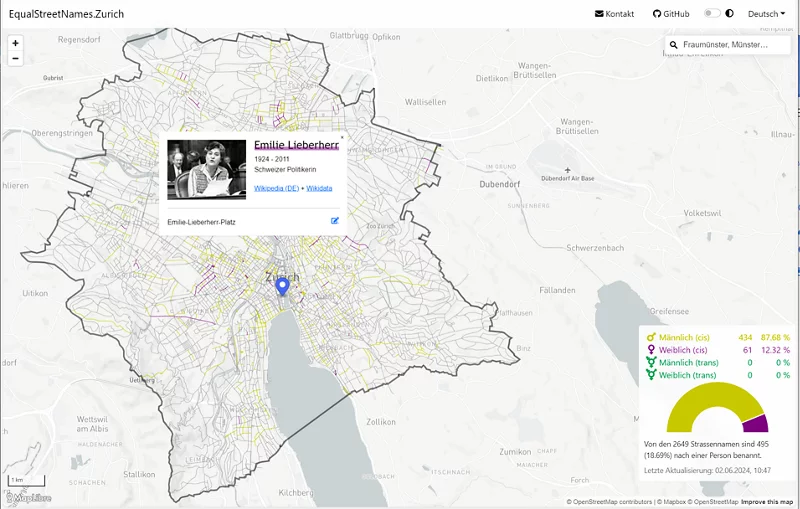Open the Kontakt mail link
800x509 pixels.
click(x=614, y=14)
